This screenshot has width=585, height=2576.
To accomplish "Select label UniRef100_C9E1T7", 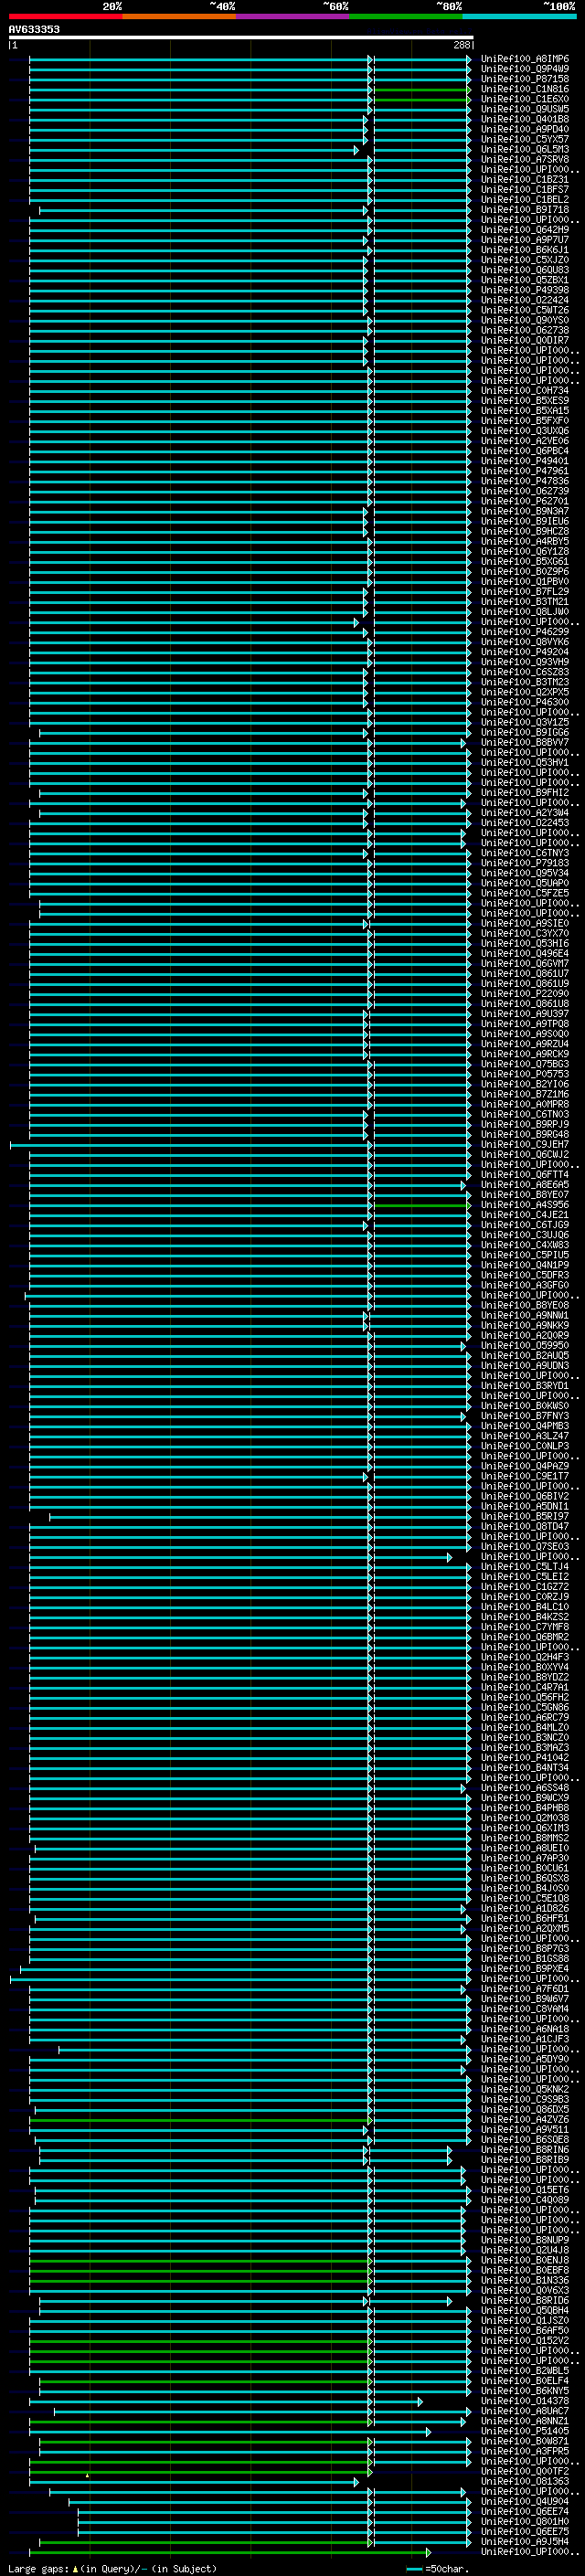I will pyautogui.click(x=525, y=1477).
